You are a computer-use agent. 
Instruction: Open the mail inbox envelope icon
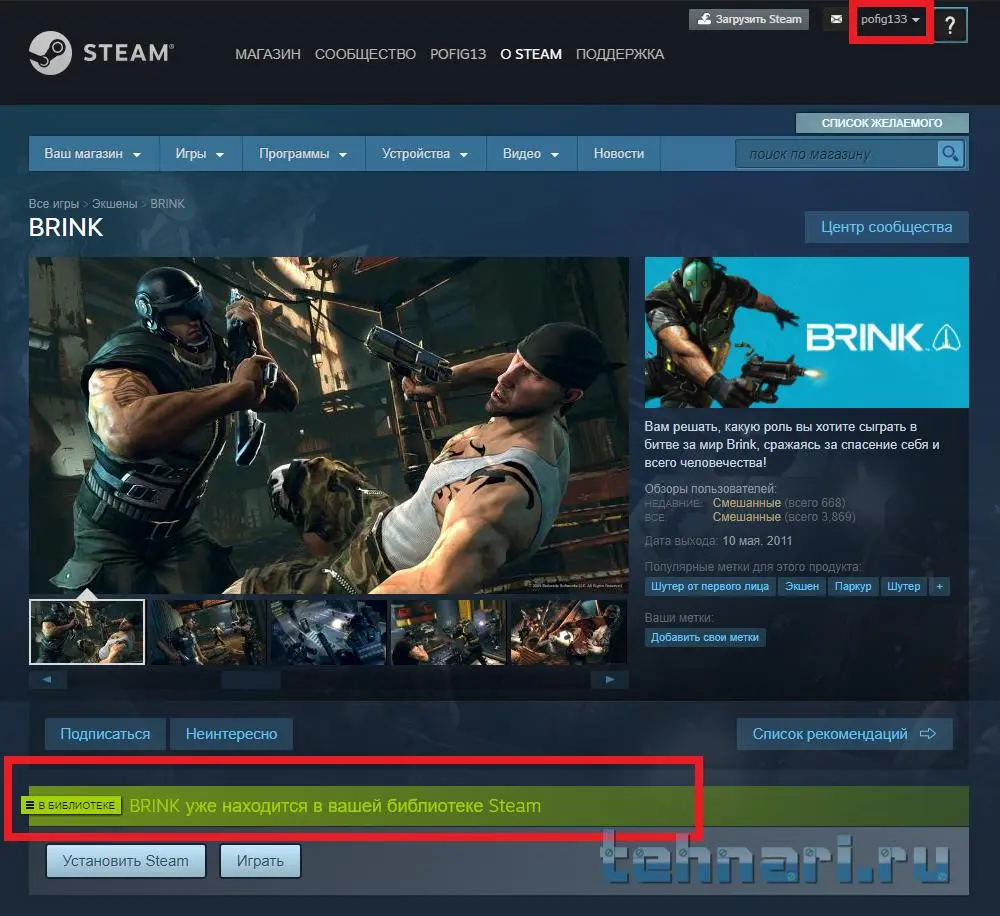point(836,19)
